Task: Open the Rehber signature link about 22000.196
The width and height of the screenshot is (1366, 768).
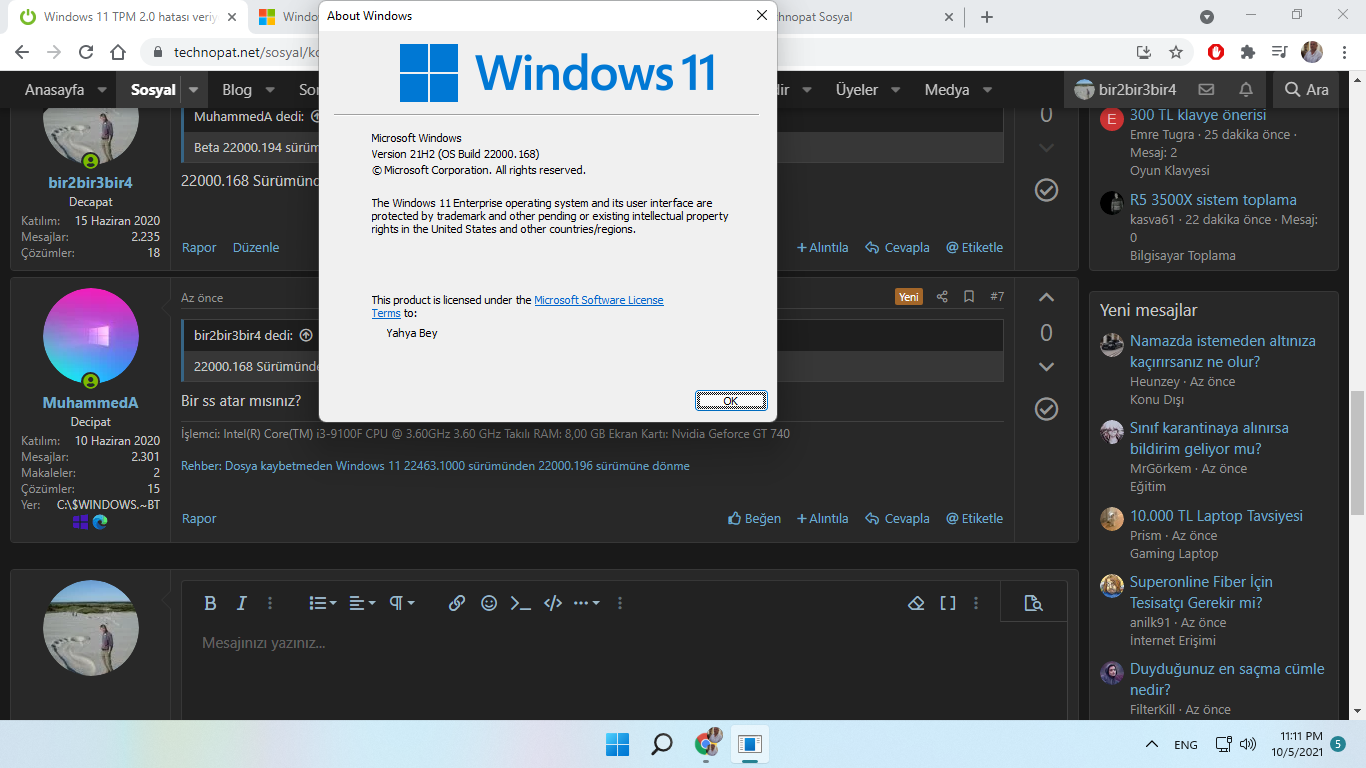Action: pyautogui.click(x=435, y=466)
